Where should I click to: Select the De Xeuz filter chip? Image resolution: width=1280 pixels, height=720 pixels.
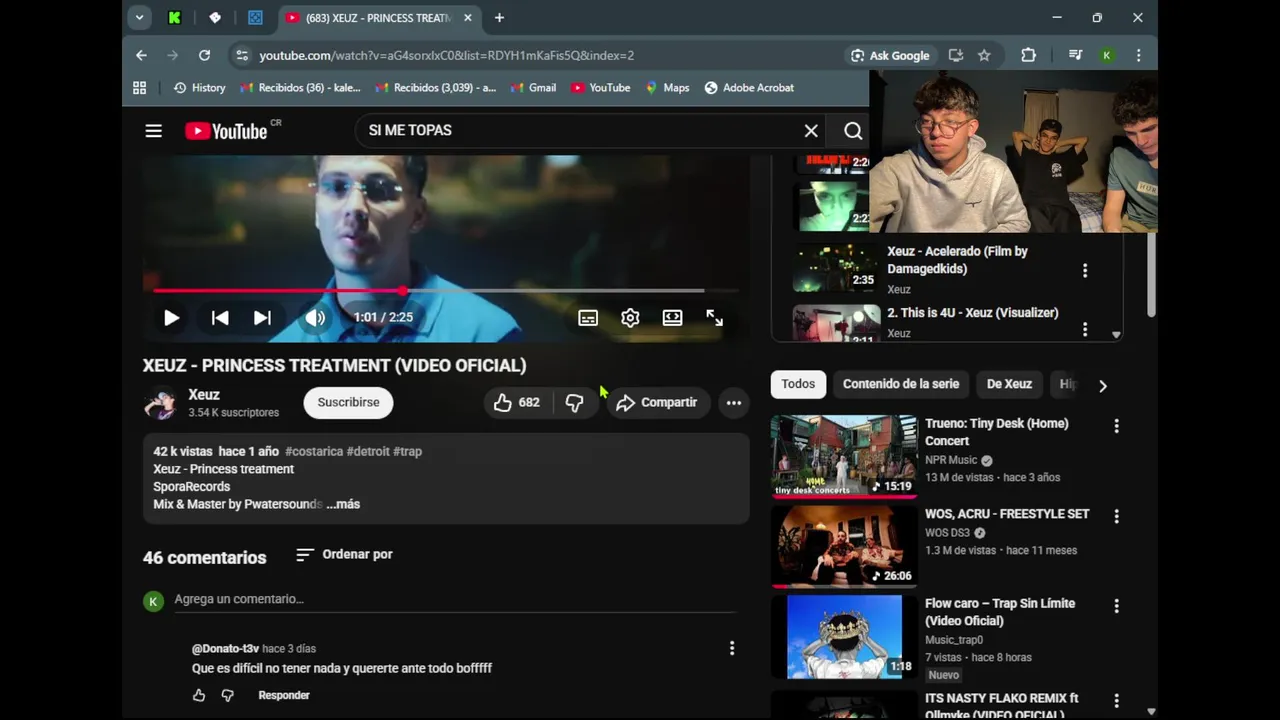coord(1009,384)
